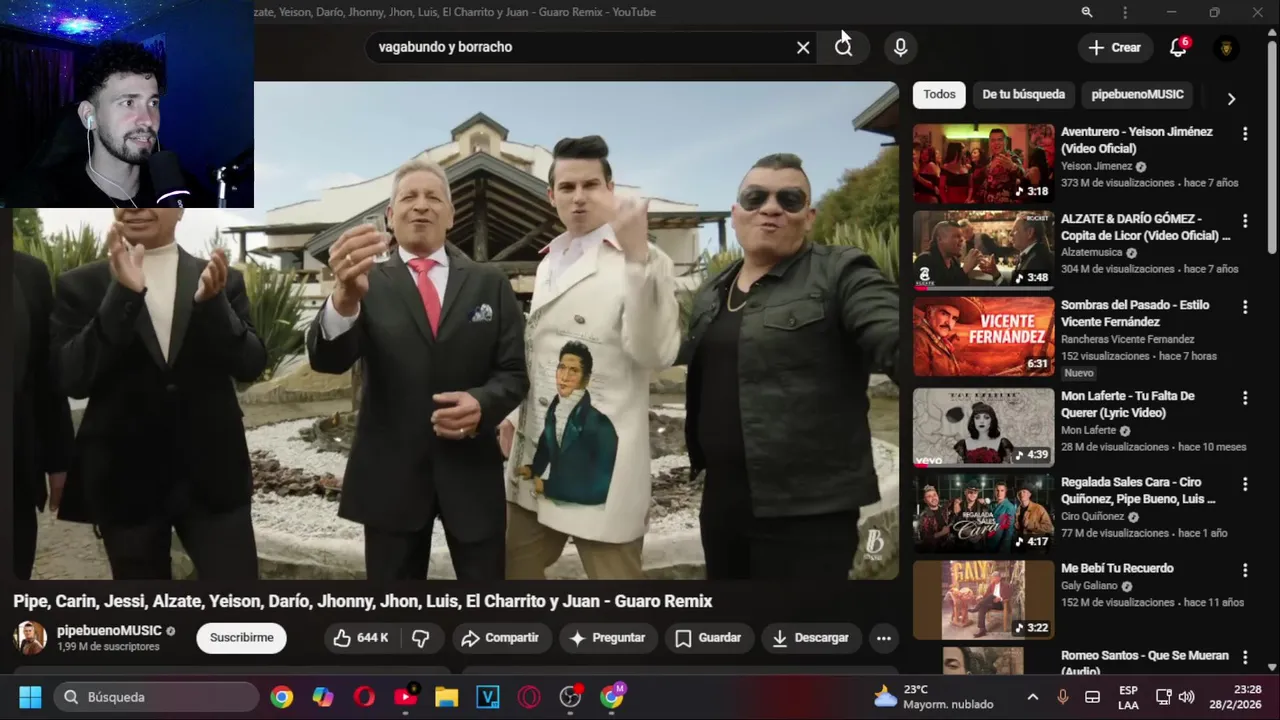Go to Ciro Quiñonez channel name

[1092, 517]
